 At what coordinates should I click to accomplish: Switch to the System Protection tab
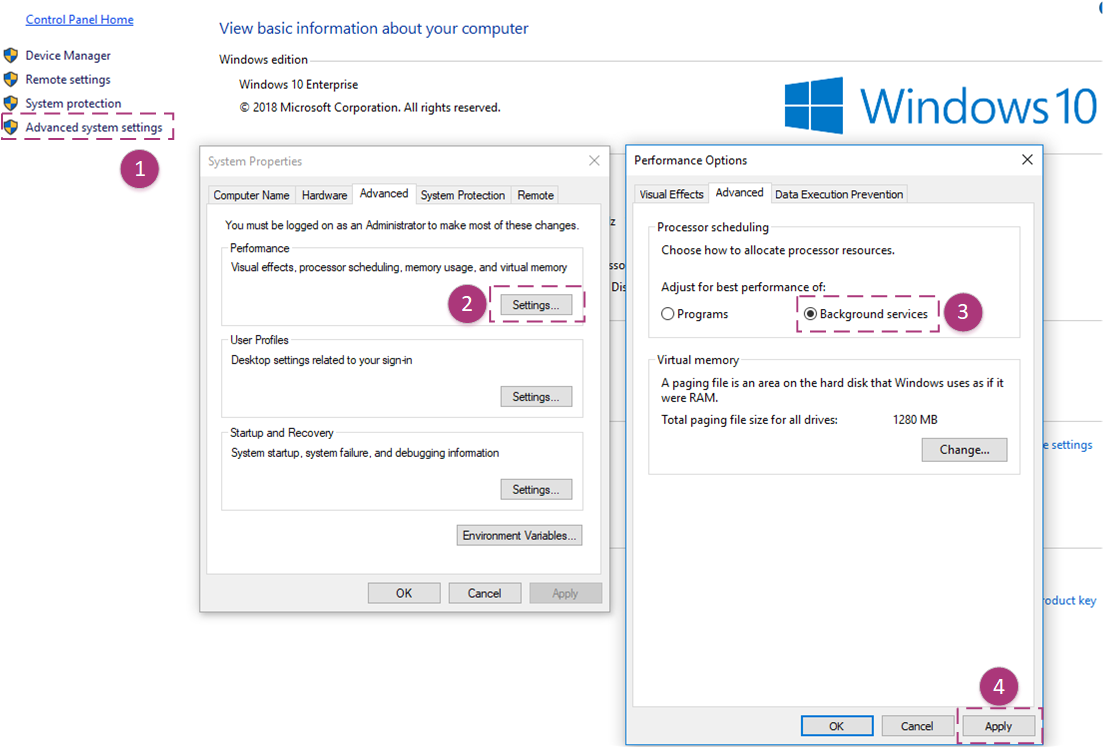(462, 195)
